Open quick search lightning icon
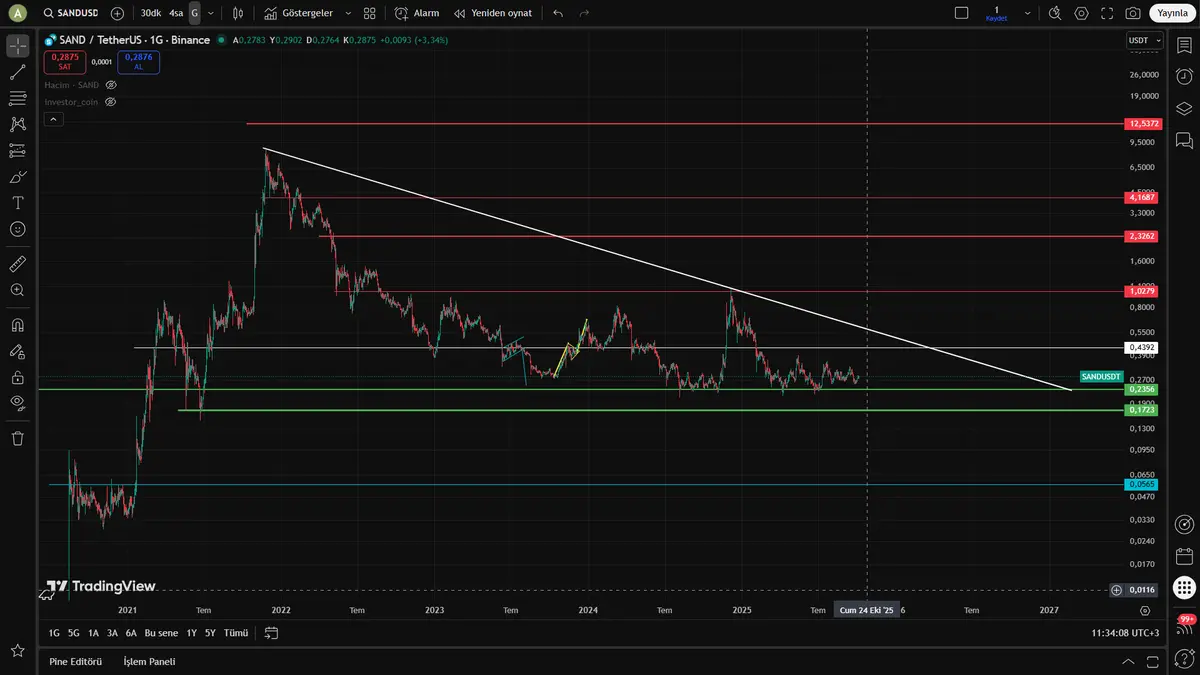Viewport: 1200px width, 675px height. coord(1057,13)
